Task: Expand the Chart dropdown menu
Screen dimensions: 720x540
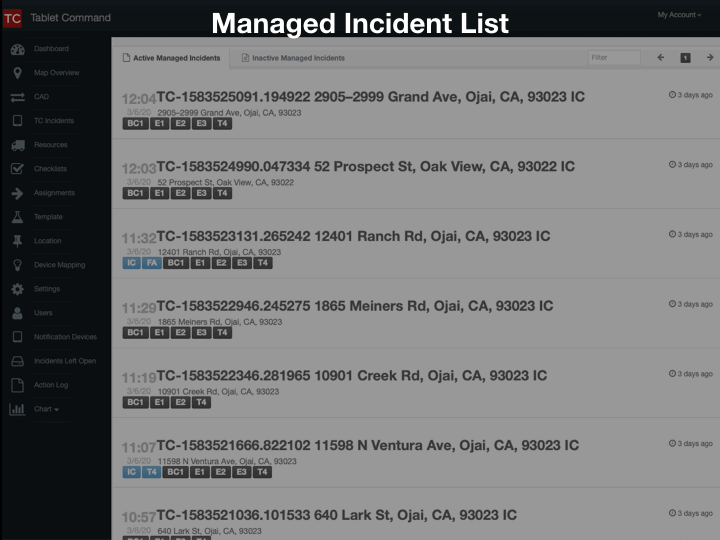Action: tap(45, 409)
